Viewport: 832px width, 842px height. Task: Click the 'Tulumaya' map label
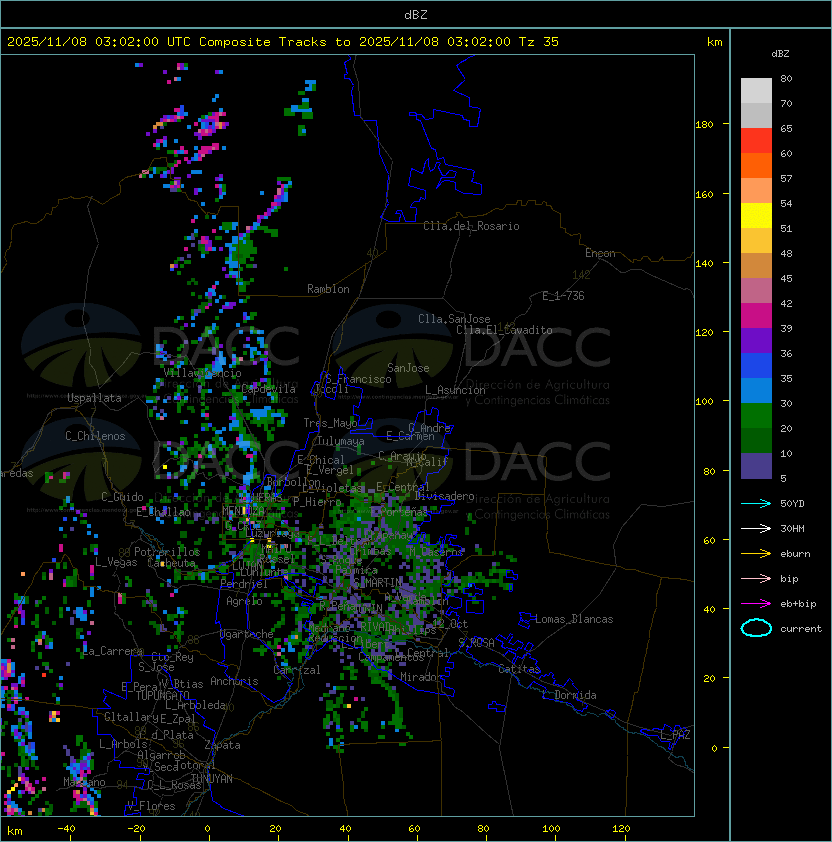(x=341, y=441)
